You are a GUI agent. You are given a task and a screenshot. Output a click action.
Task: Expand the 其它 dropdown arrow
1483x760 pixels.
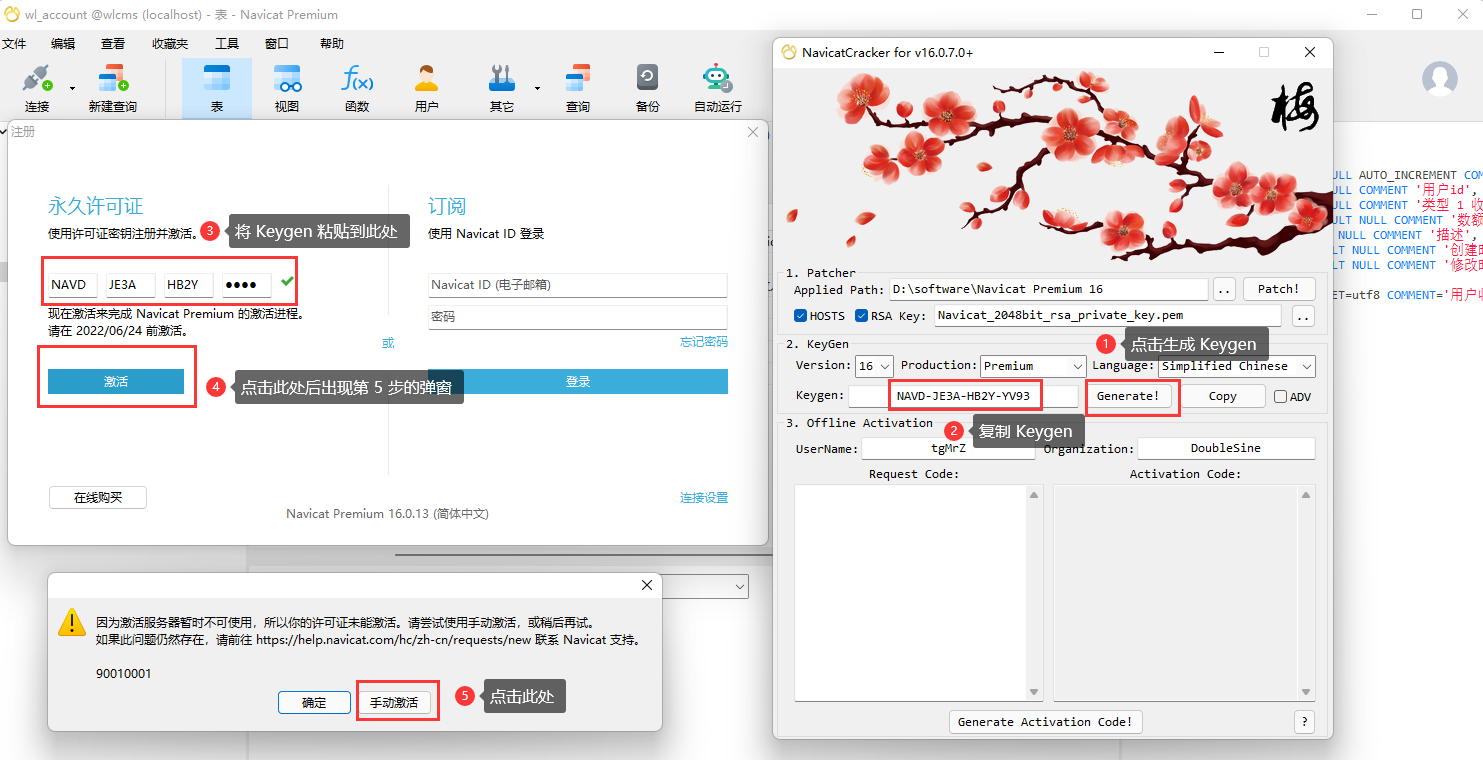537,88
